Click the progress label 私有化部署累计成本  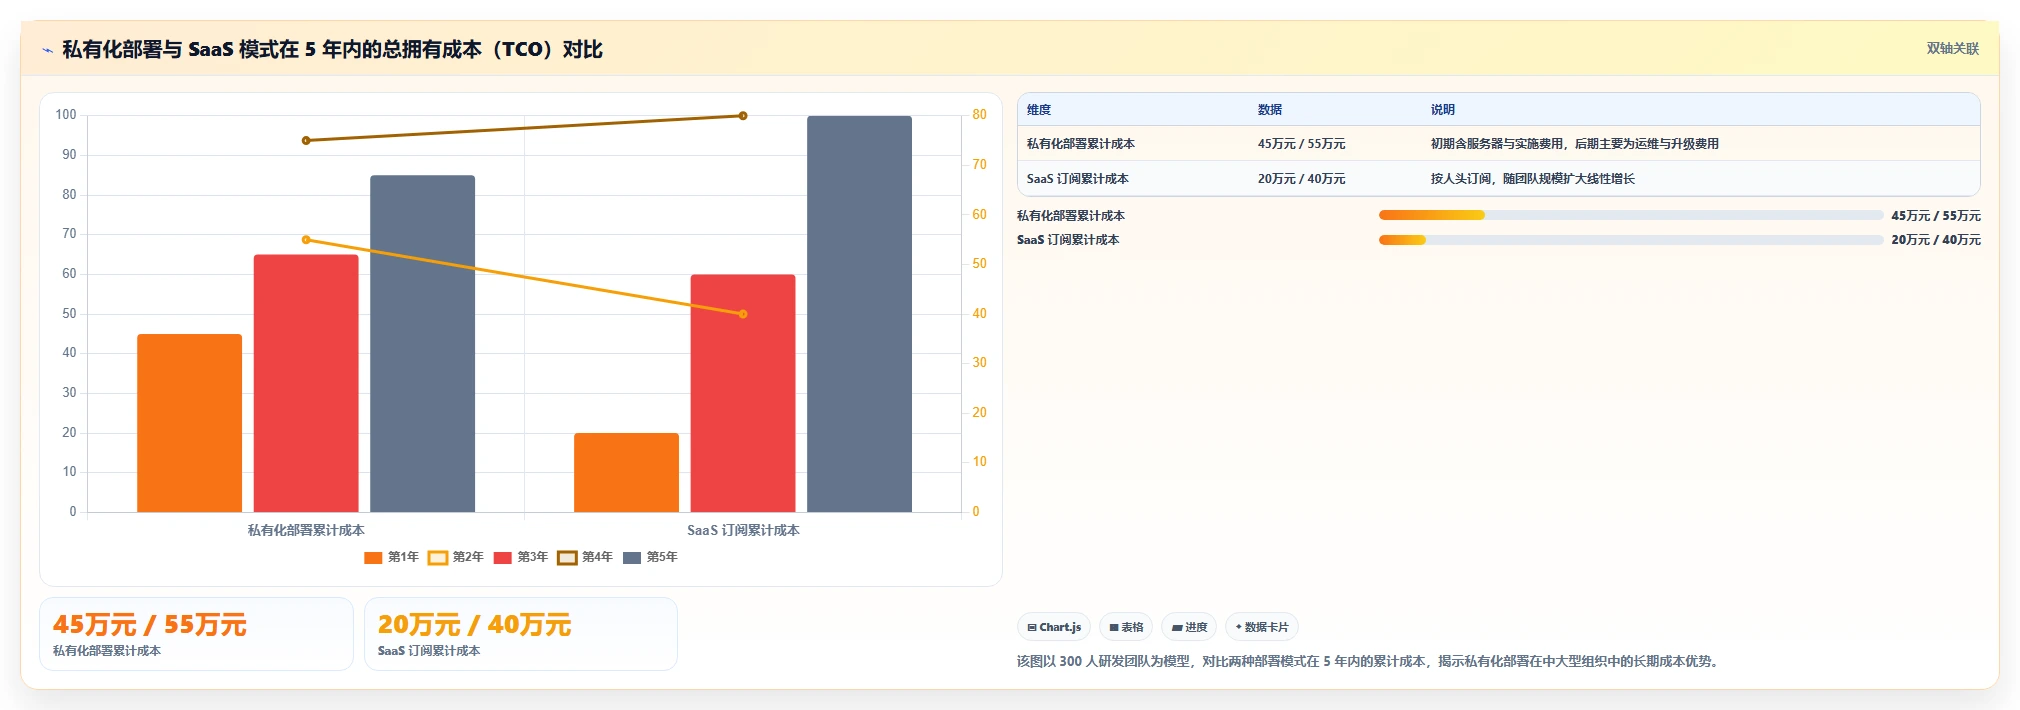tap(1071, 216)
